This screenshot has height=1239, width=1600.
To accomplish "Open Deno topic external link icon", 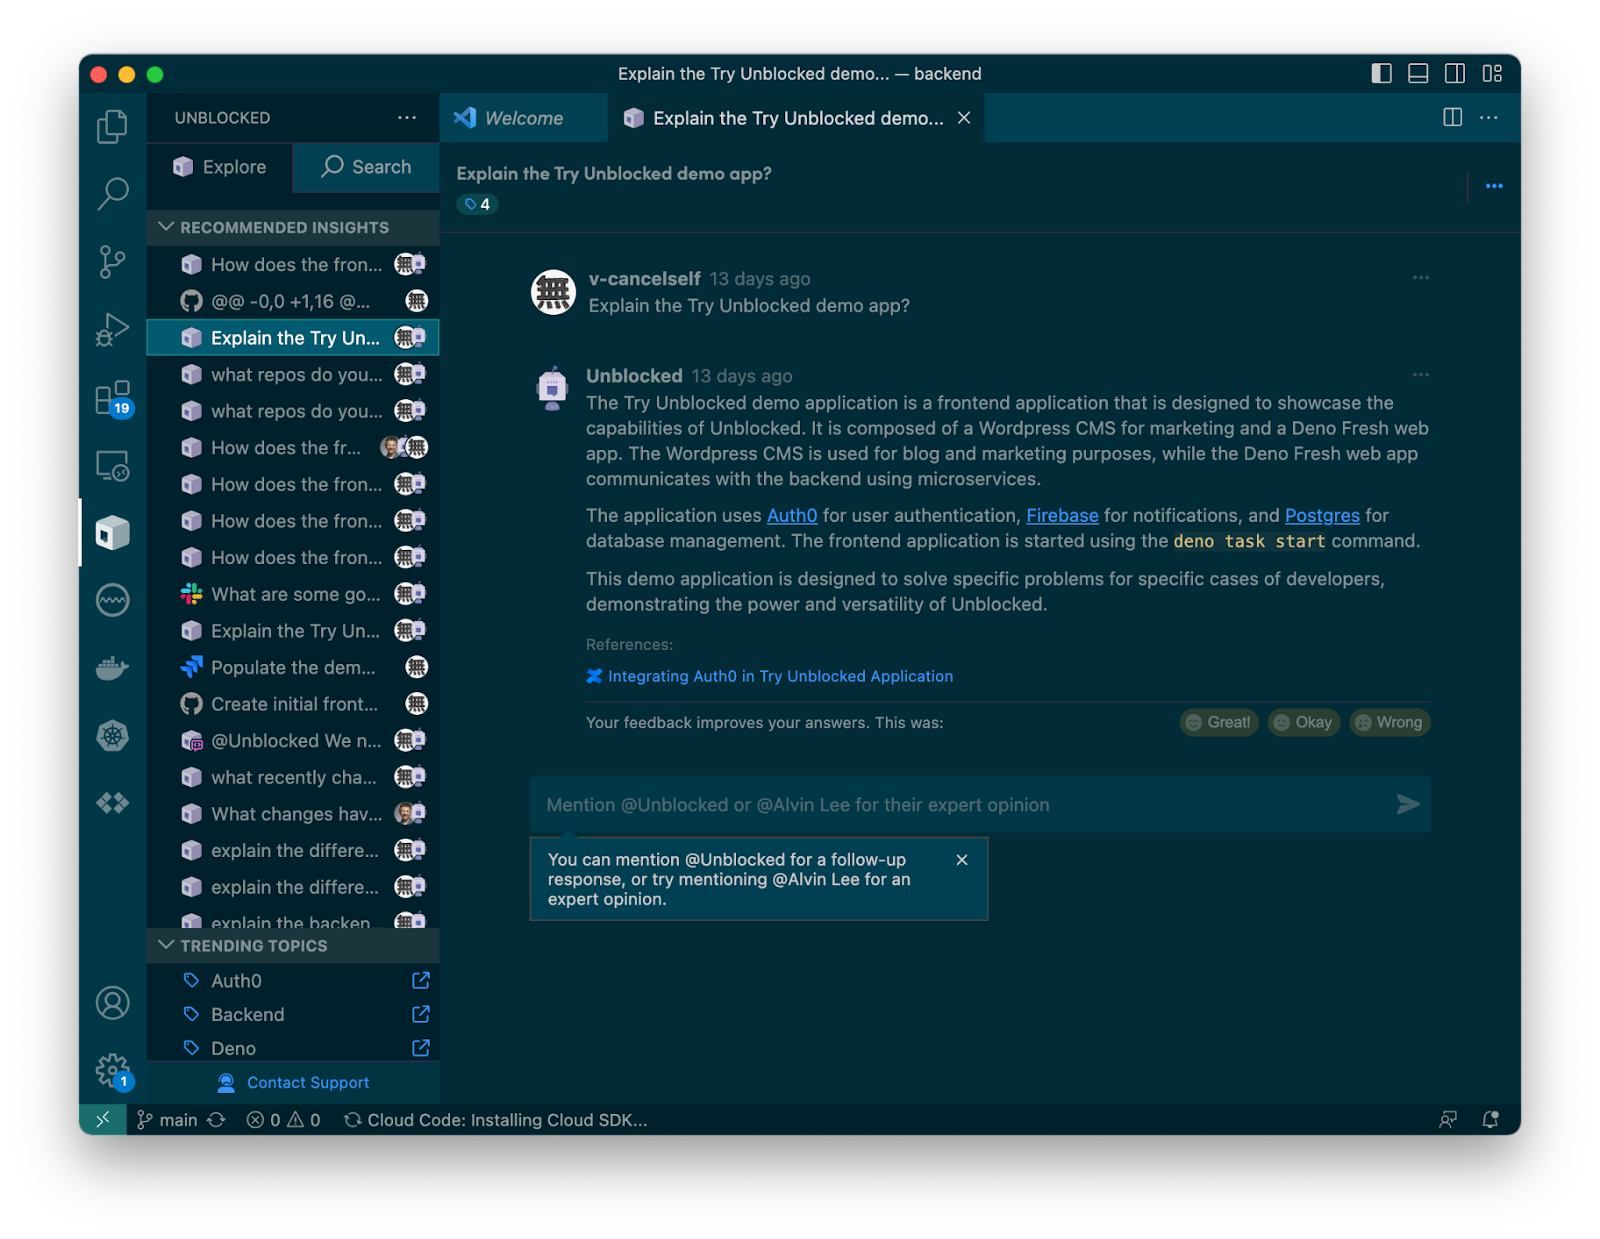I will (x=421, y=1048).
